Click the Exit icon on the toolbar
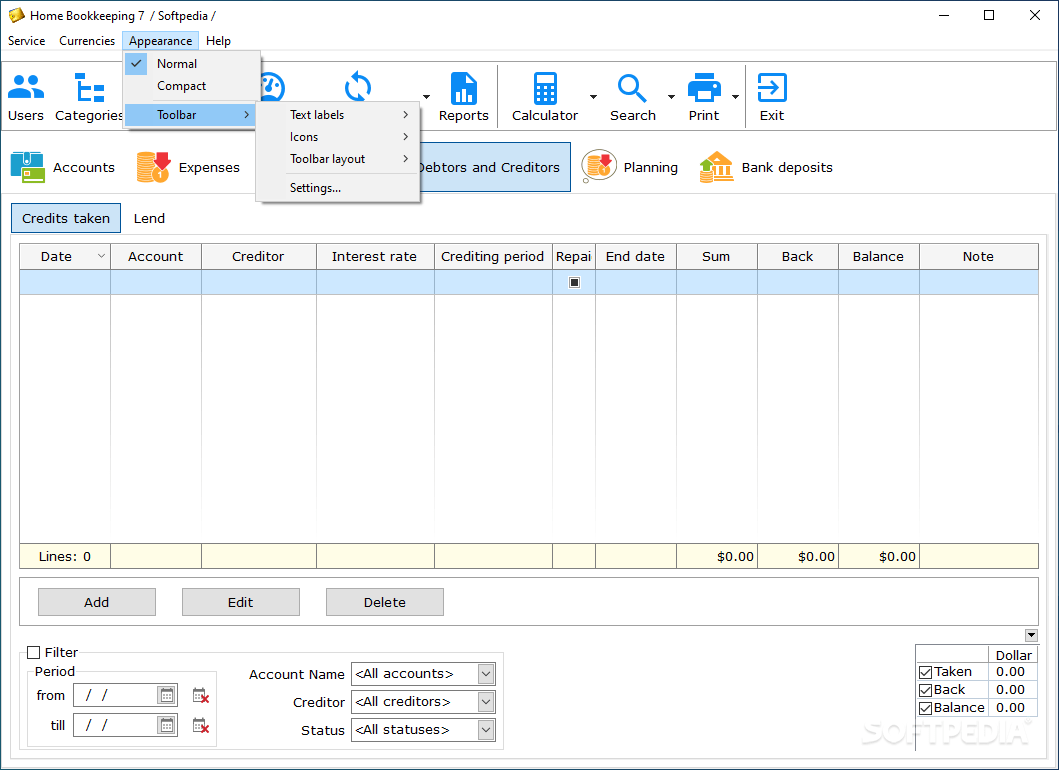The height and width of the screenshot is (770, 1059). [x=771, y=87]
